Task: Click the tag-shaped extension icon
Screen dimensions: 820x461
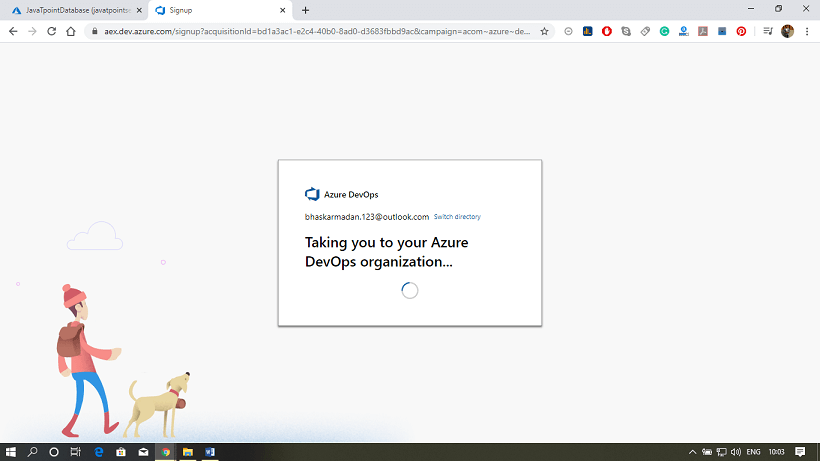Action: [645, 31]
